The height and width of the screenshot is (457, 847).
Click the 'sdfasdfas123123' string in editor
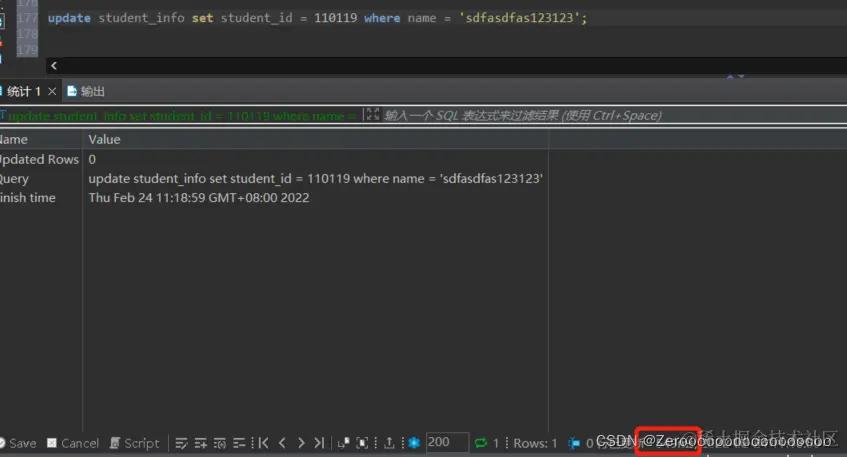519,18
